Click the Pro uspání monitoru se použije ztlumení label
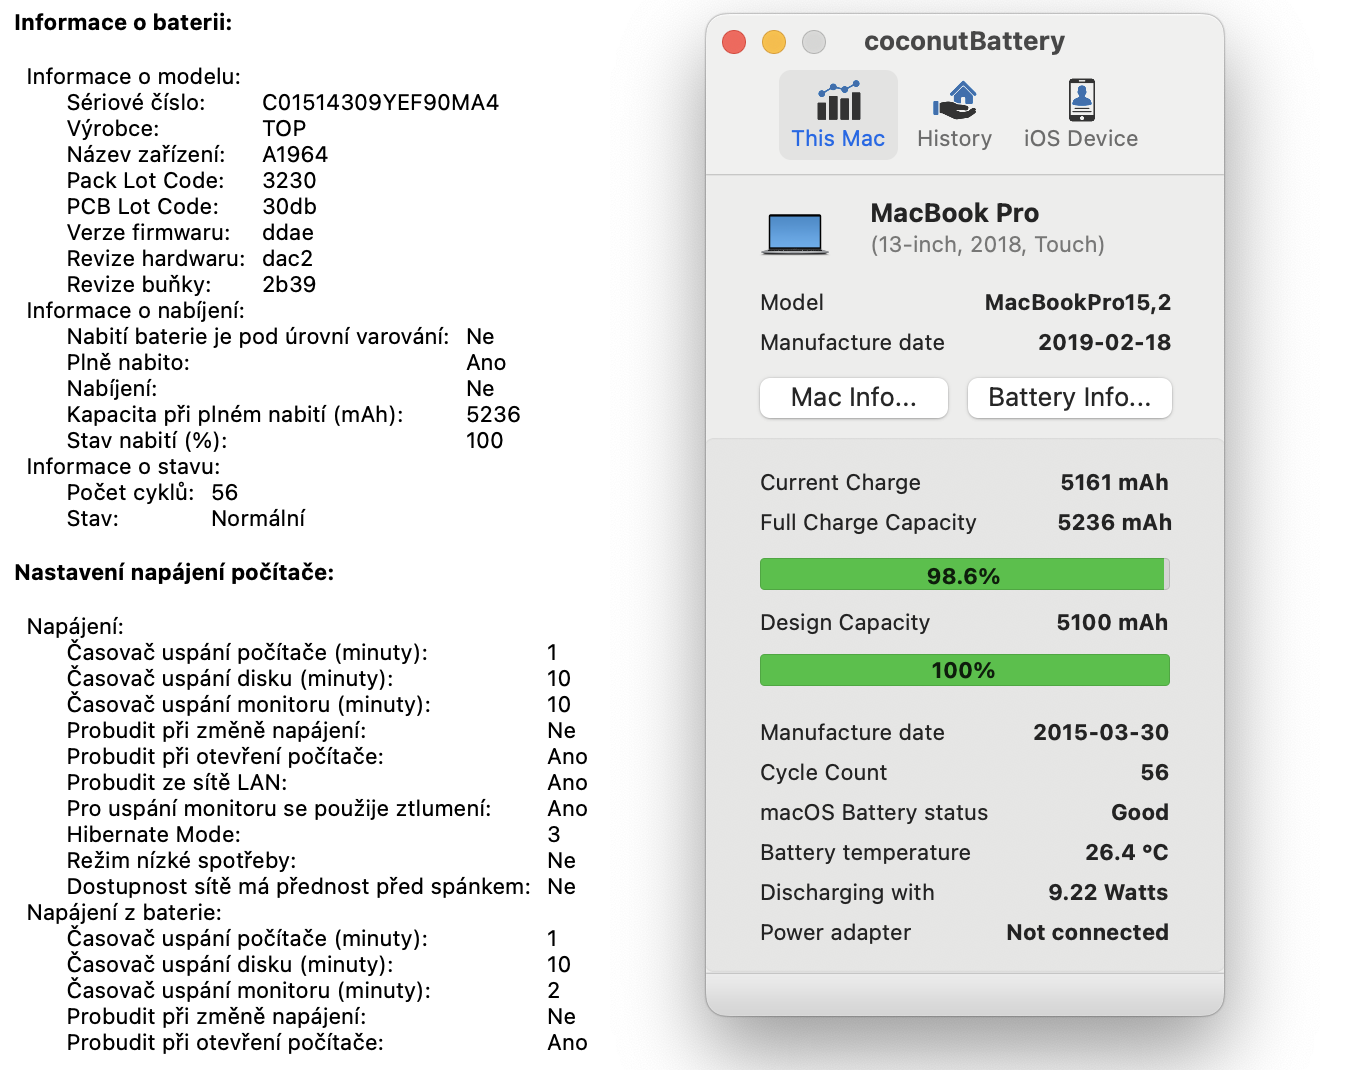Viewport: 1352px width, 1070px height. [x=279, y=809]
